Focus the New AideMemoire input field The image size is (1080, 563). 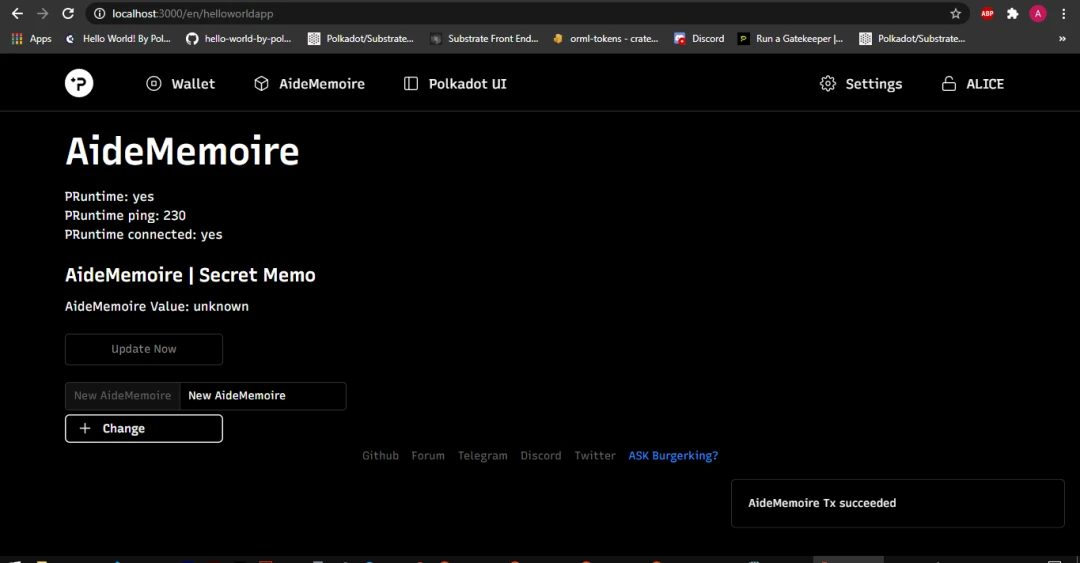coord(262,396)
